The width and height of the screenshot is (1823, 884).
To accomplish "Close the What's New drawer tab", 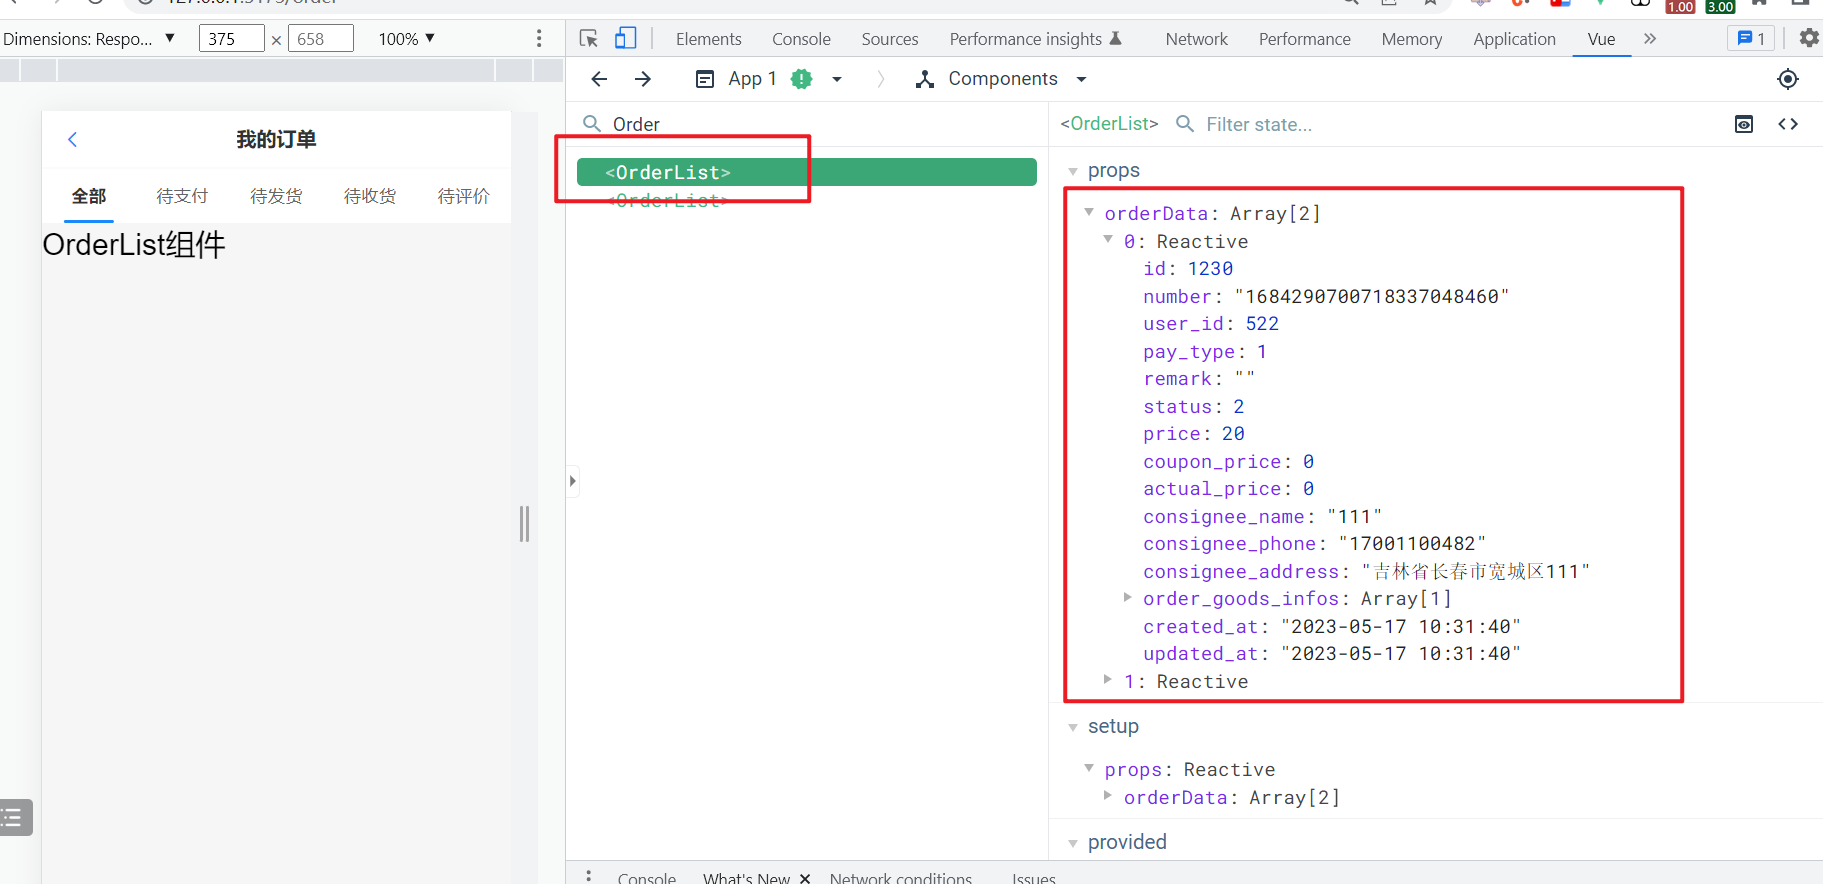I will 805,878.
